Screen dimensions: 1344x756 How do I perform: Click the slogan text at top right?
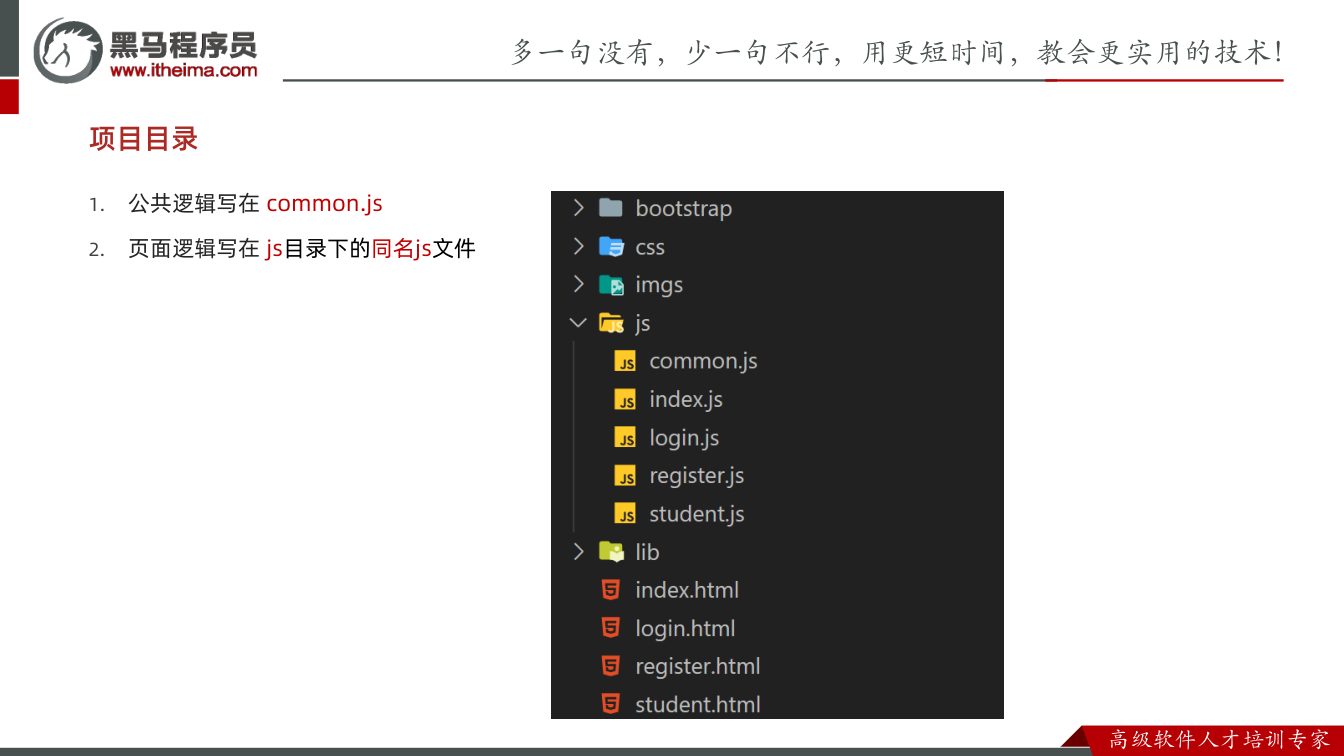897,52
